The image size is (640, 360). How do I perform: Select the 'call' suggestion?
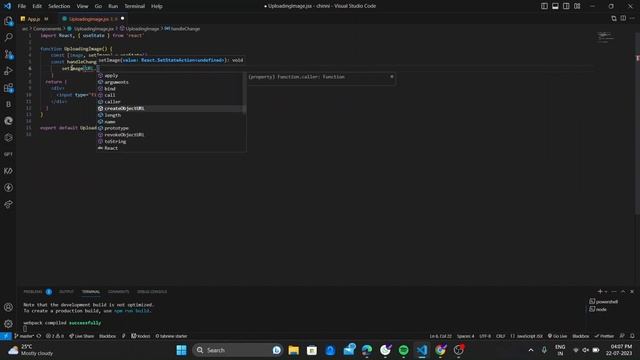(171, 95)
